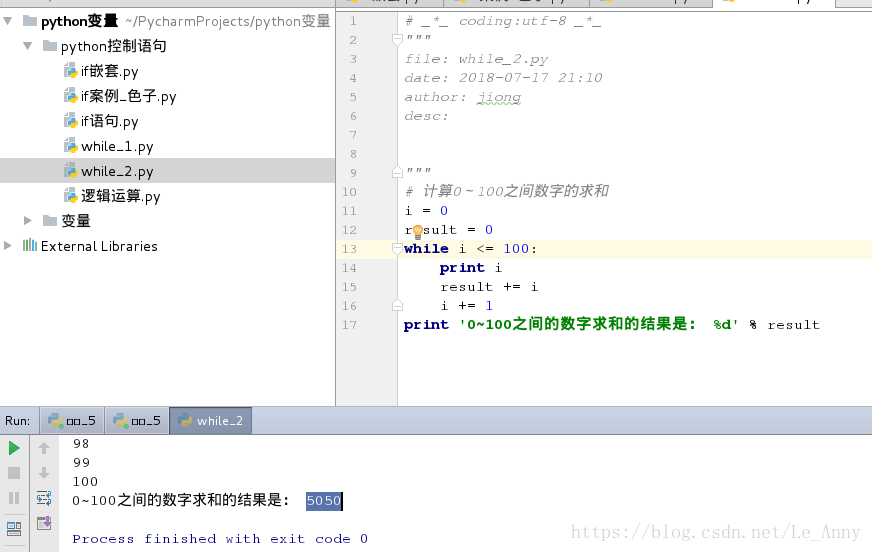This screenshot has width=872, height=552.
Task: Select while_1.py file
Action: [117, 146]
